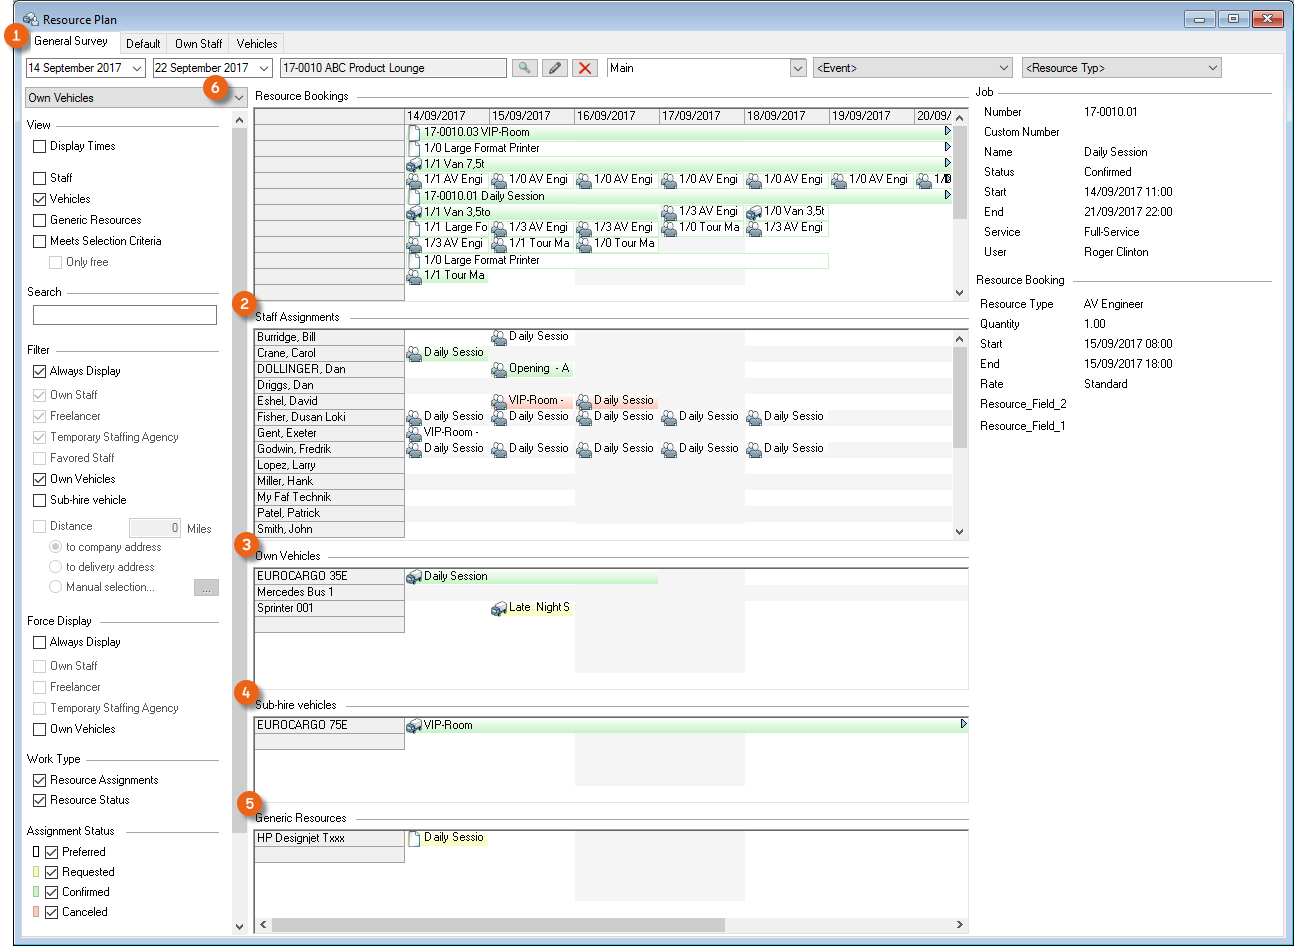This screenshot has width=1294, height=946.
Task: Switch to the Own Staff tab
Action: coord(198,44)
